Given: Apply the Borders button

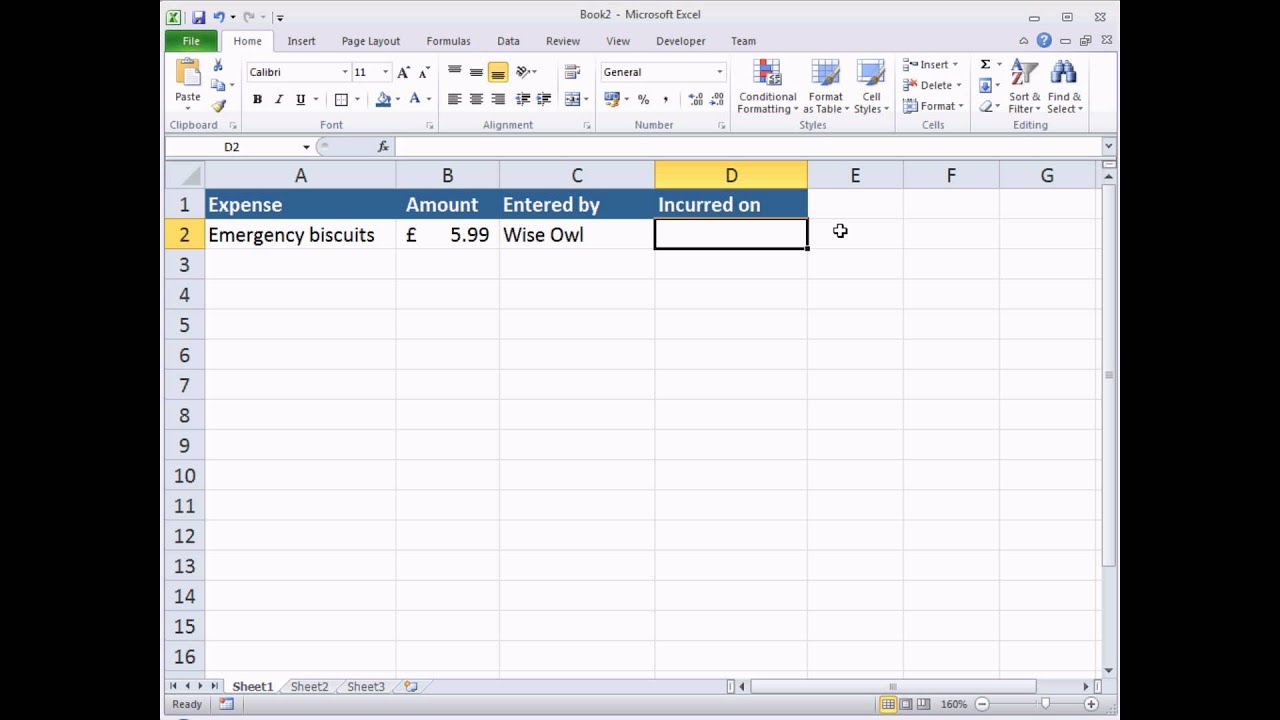Looking at the screenshot, I should (x=341, y=99).
